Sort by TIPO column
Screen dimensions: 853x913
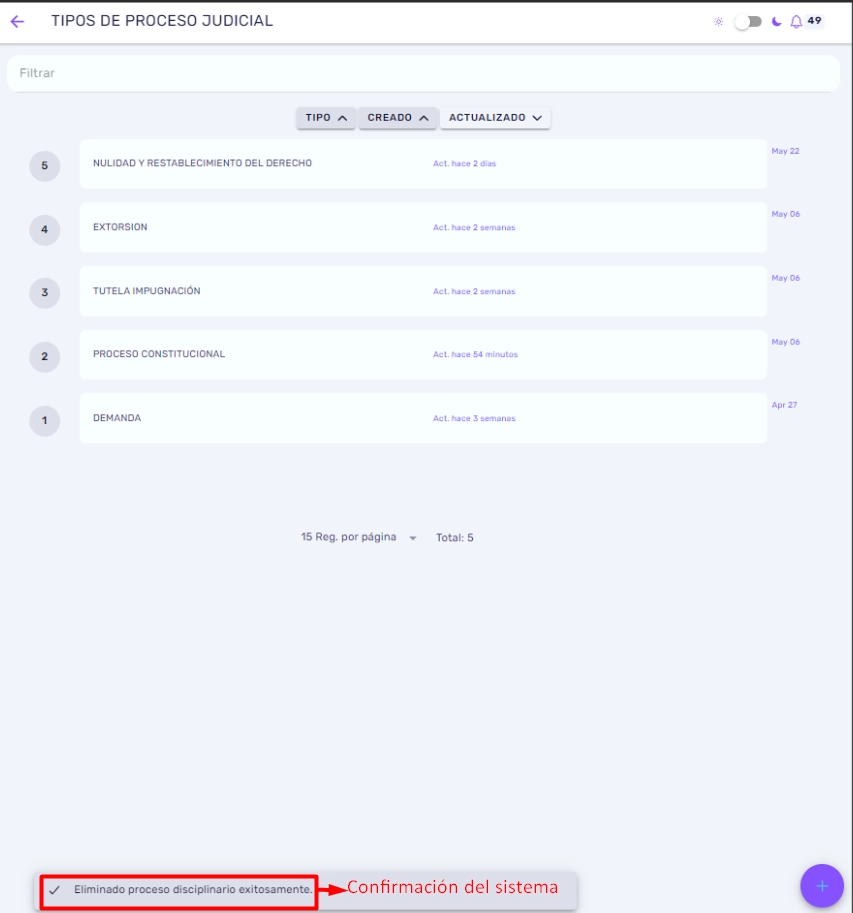tap(326, 118)
